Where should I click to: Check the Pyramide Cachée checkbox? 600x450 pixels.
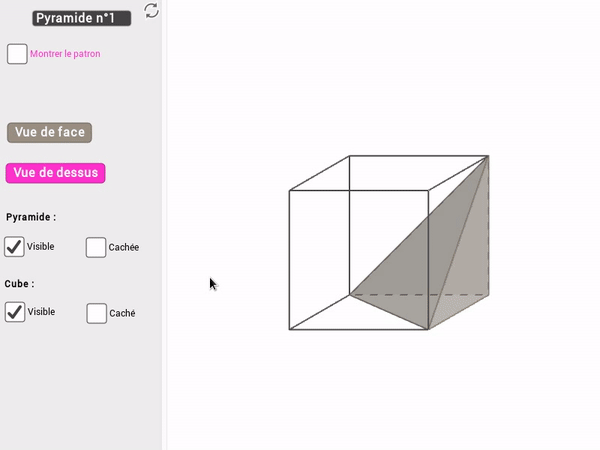[x=96, y=247]
